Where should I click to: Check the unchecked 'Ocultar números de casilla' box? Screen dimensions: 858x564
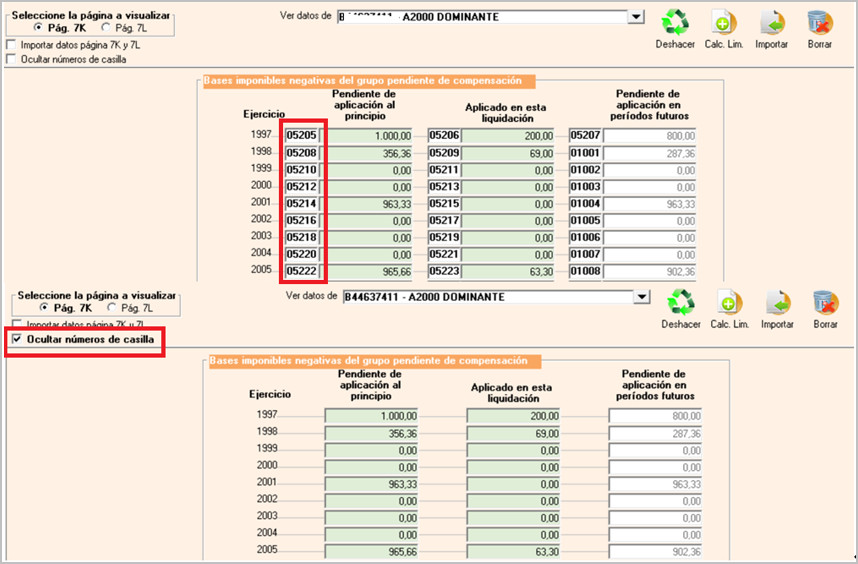click(11, 59)
